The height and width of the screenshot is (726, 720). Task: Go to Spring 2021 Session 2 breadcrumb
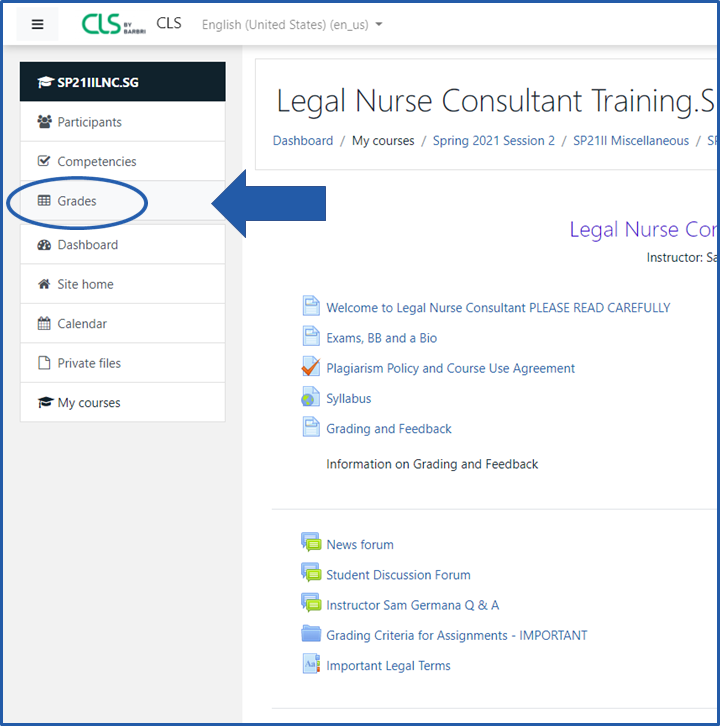(x=493, y=141)
